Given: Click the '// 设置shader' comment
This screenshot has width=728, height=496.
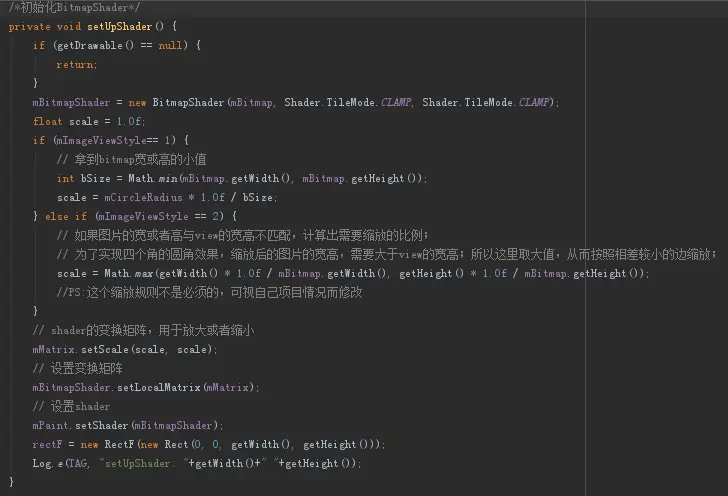Looking at the screenshot, I should (71, 406).
